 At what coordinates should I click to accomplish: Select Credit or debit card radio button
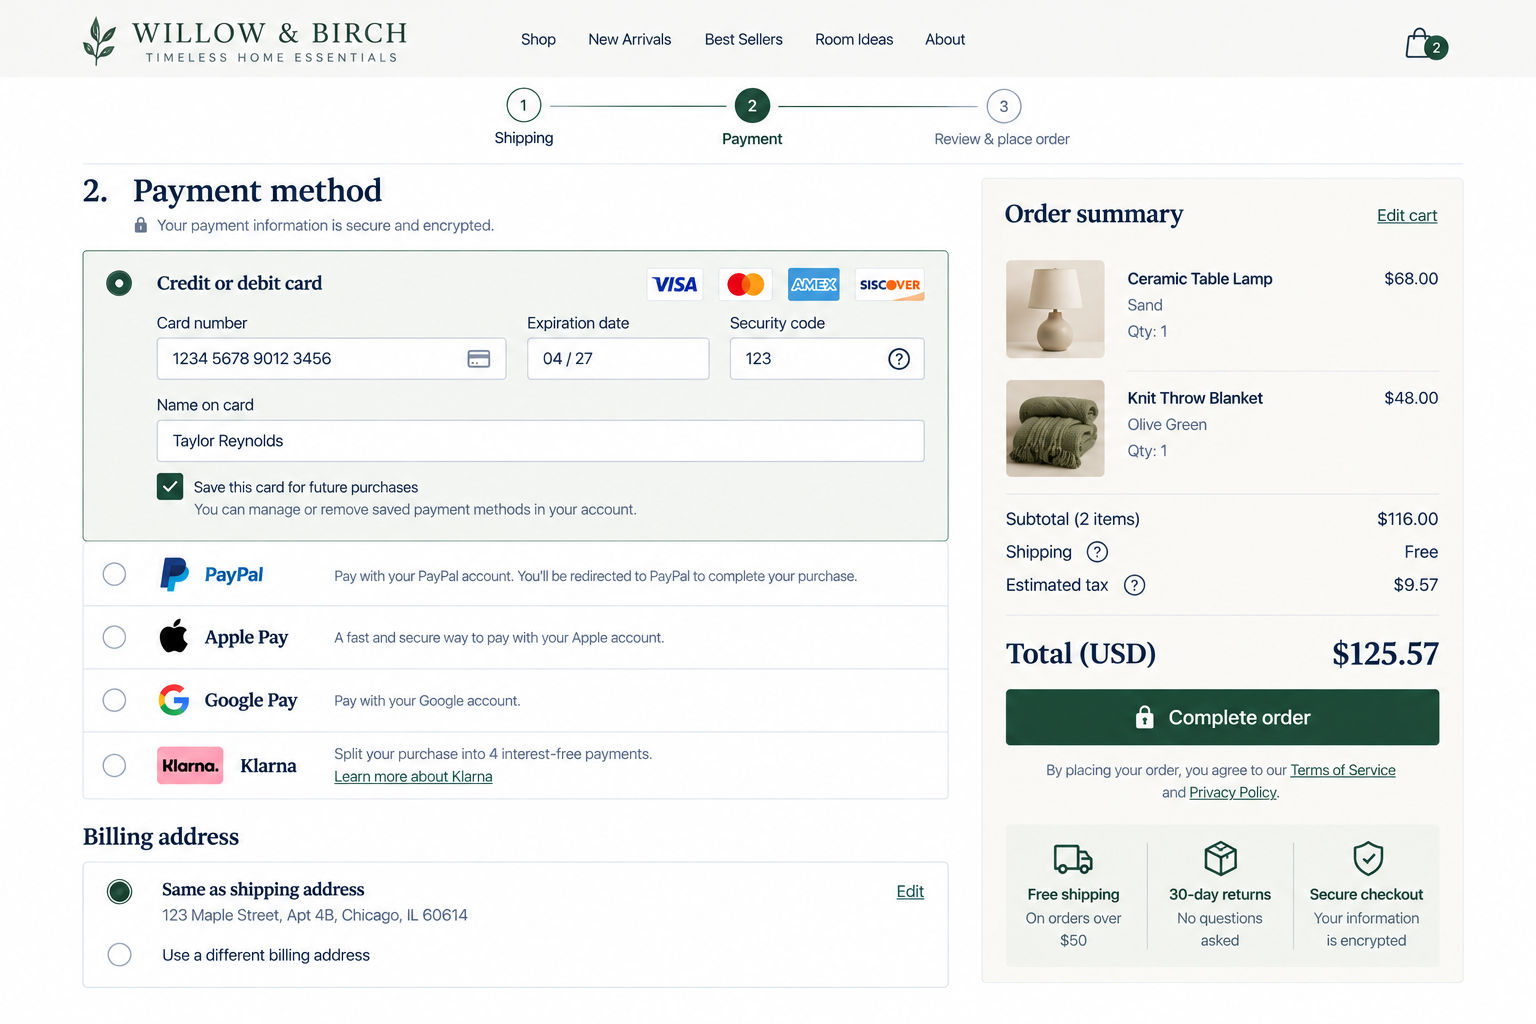point(119,284)
